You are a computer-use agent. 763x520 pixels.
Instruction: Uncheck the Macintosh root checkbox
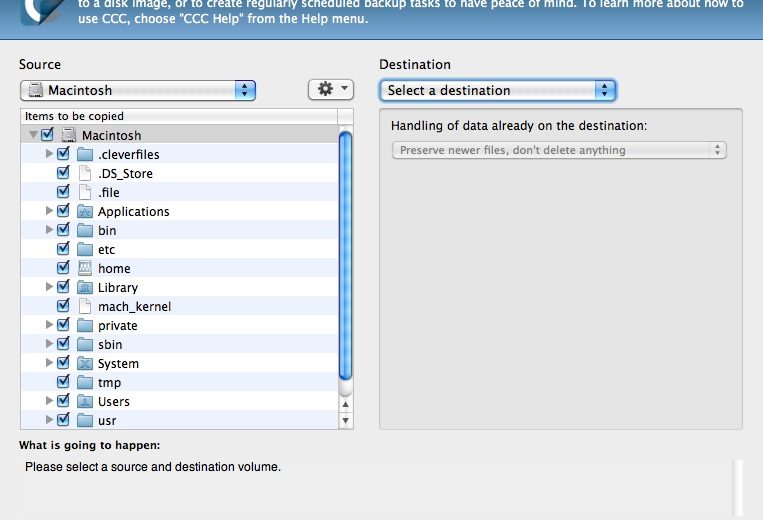[x=47, y=134]
